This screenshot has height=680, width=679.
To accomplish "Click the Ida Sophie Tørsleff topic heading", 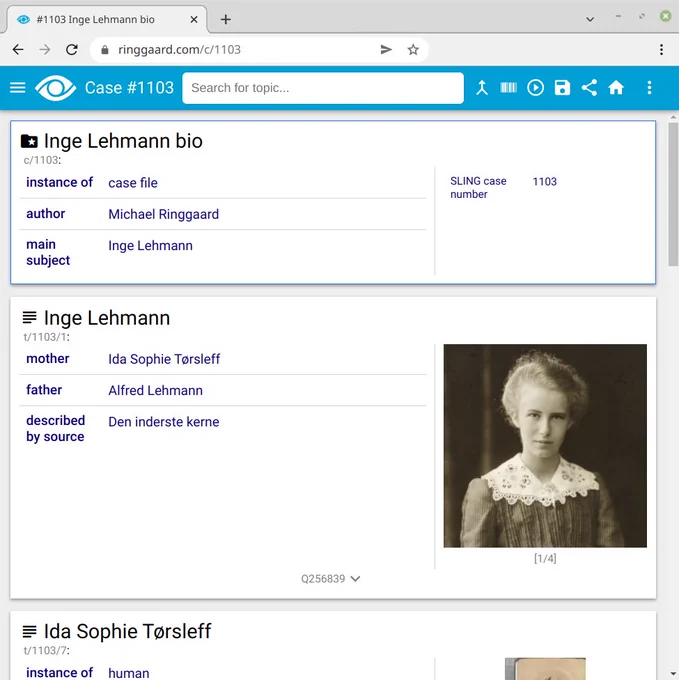I will pyautogui.click(x=127, y=631).
